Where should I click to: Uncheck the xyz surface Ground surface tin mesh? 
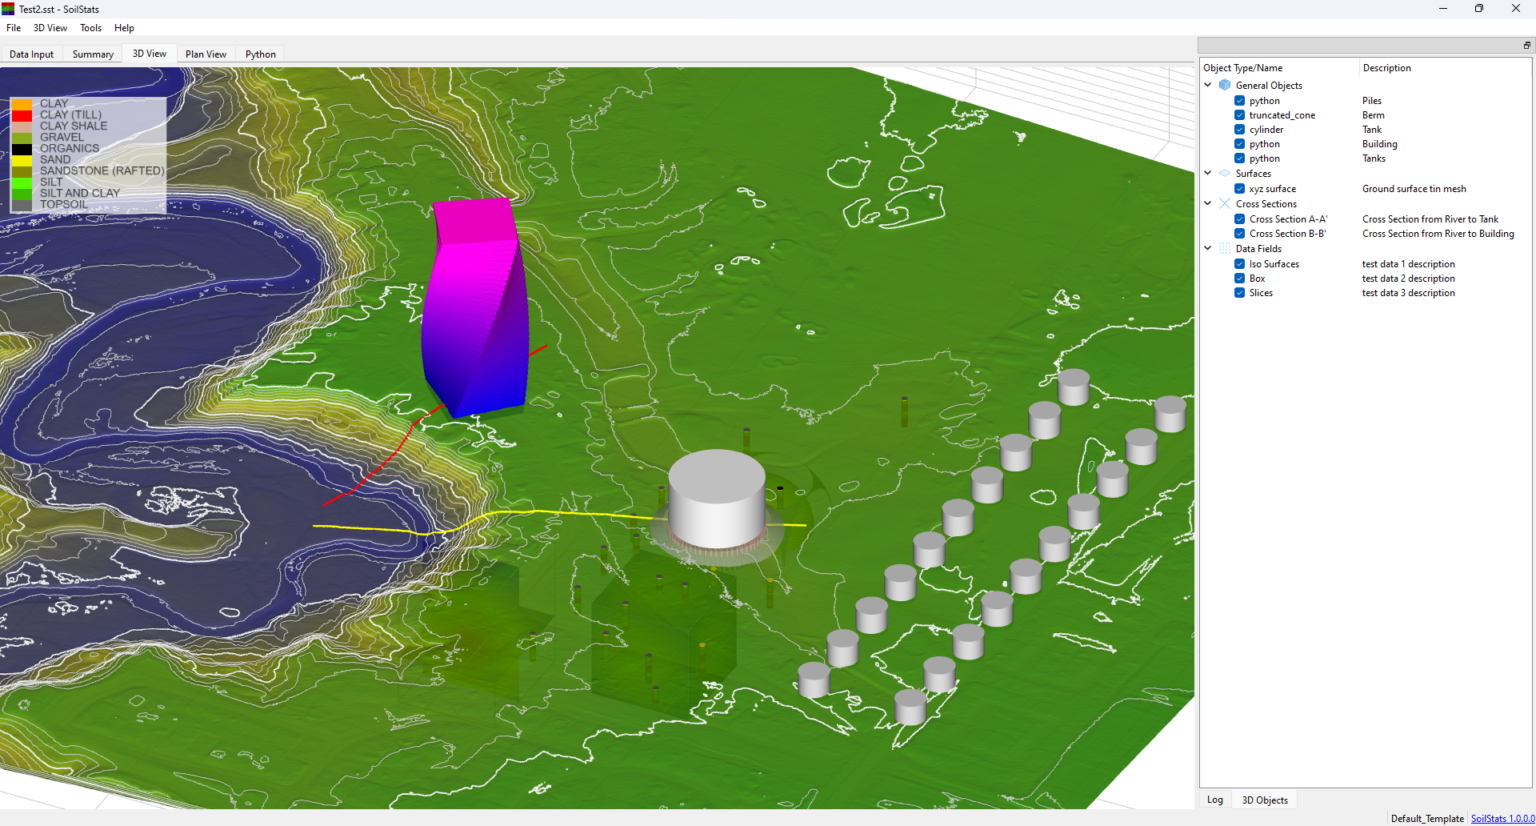tap(1239, 188)
